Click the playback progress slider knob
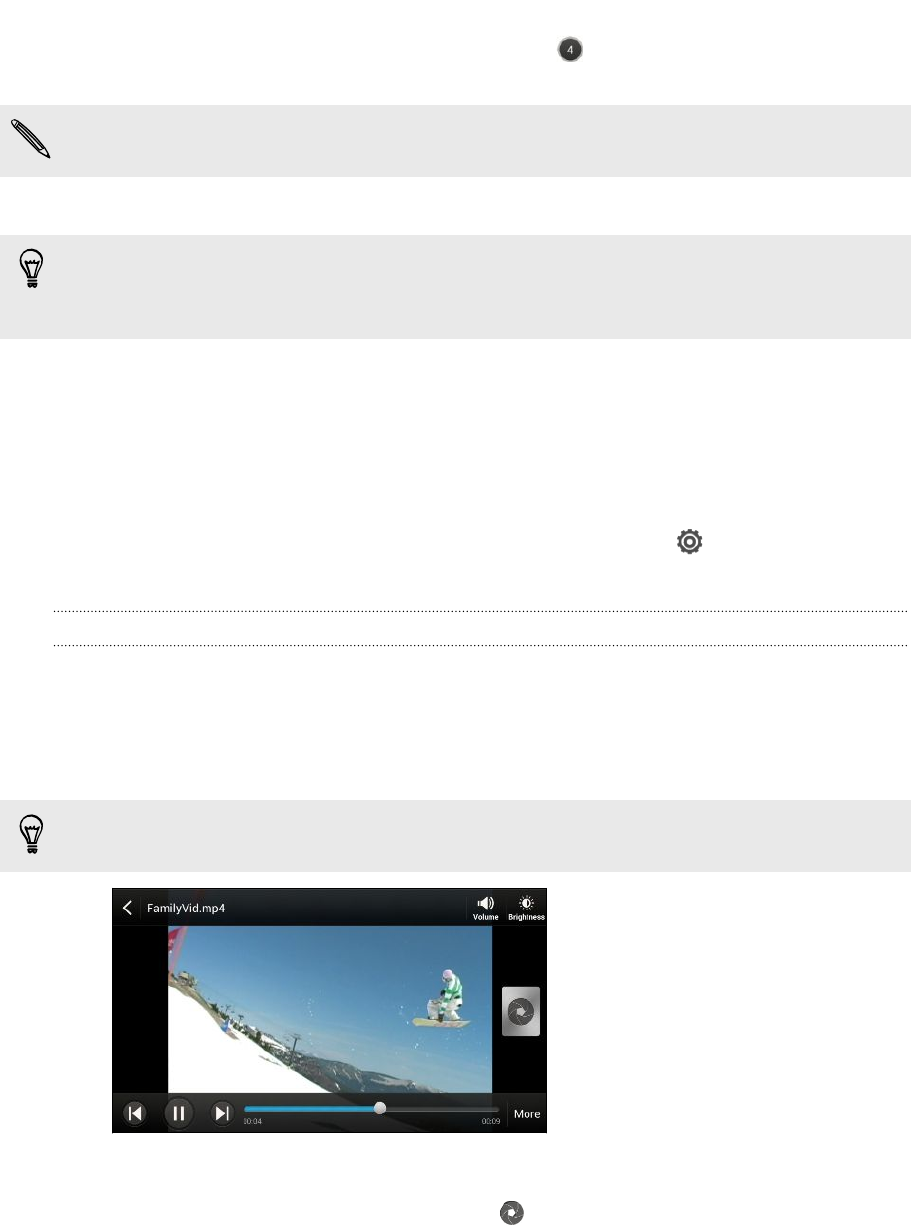Screen dimensions: 911x1226 [380, 1108]
